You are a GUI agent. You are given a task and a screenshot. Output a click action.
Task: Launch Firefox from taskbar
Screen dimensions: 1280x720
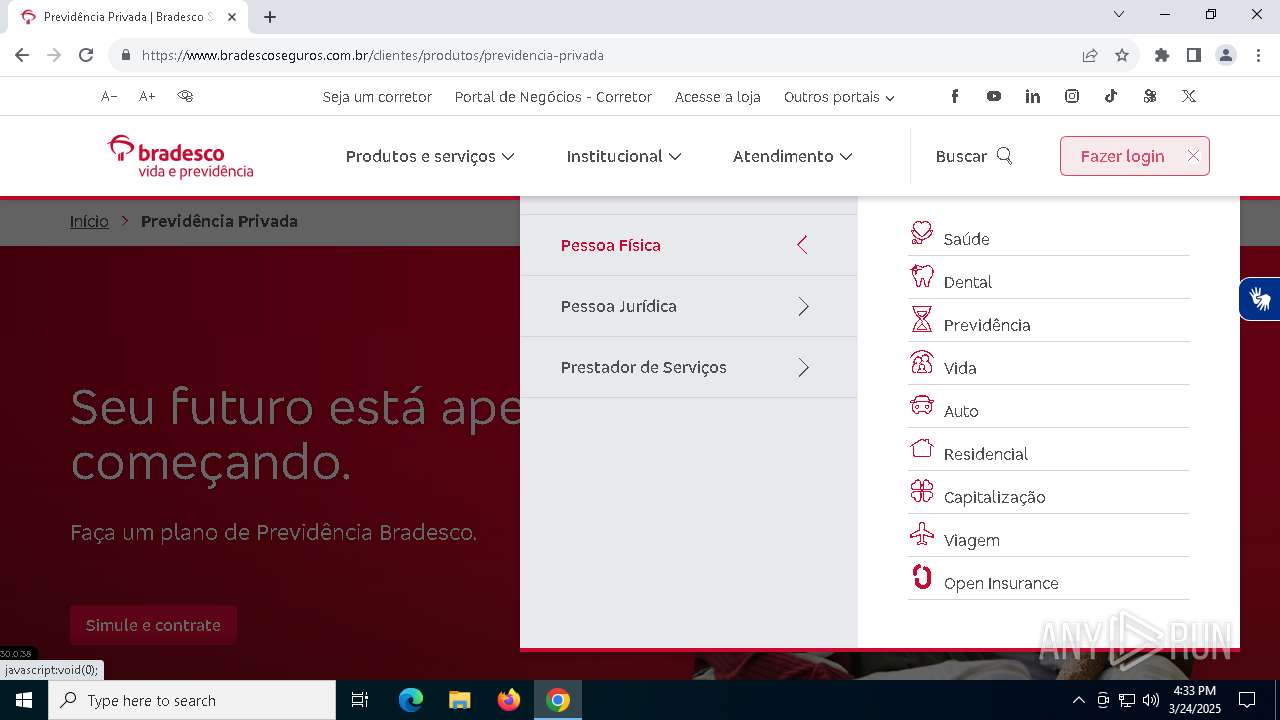point(508,700)
